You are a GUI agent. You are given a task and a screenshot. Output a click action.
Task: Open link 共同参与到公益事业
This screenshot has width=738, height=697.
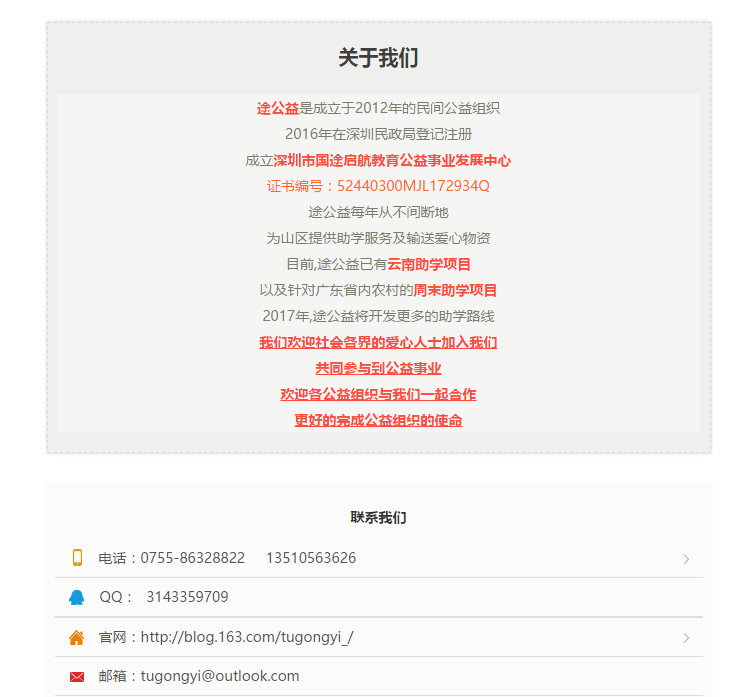pyautogui.click(x=378, y=368)
